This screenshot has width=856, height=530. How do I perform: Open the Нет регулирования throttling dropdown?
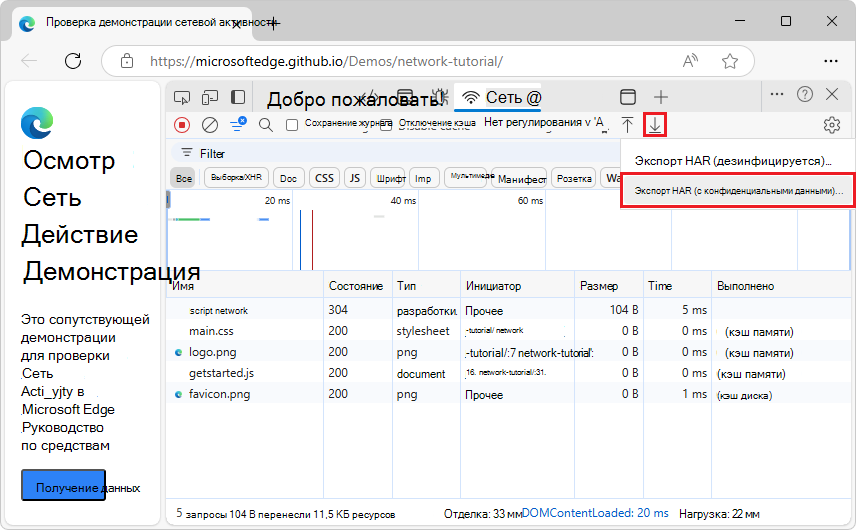click(x=544, y=123)
